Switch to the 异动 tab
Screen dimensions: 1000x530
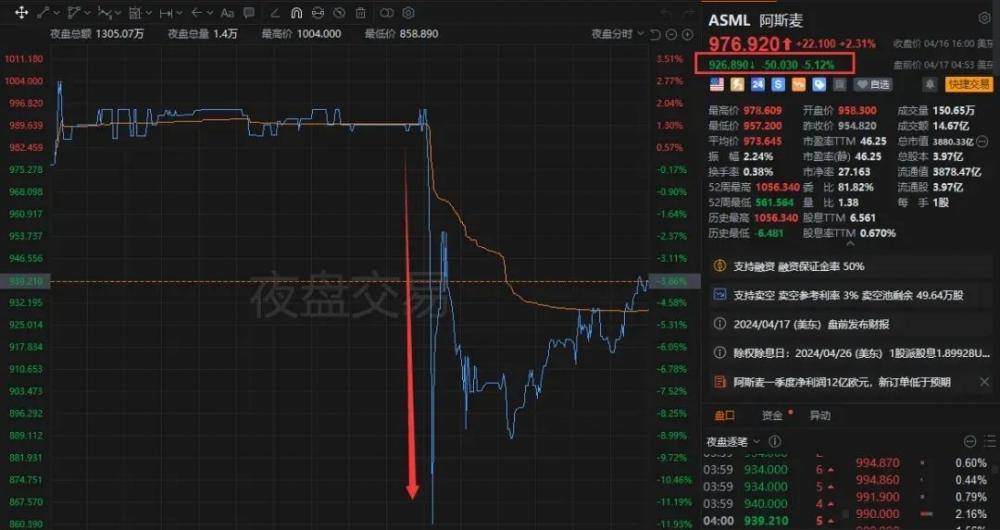tap(820, 416)
